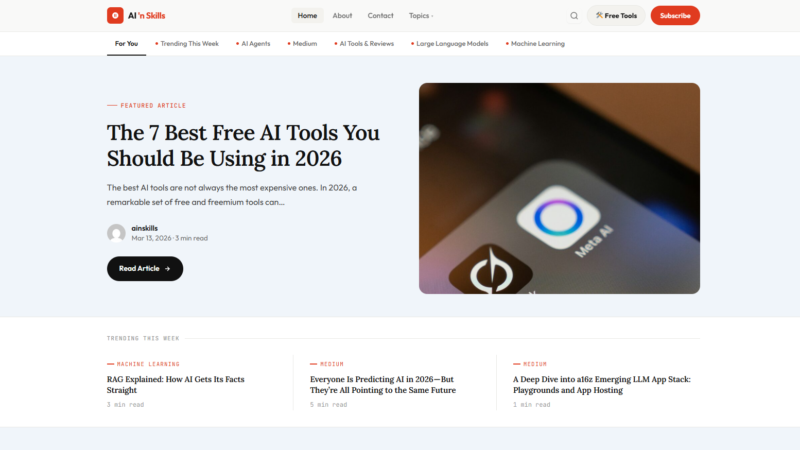
Task: Open the Free Tools button
Action: [x=616, y=15]
